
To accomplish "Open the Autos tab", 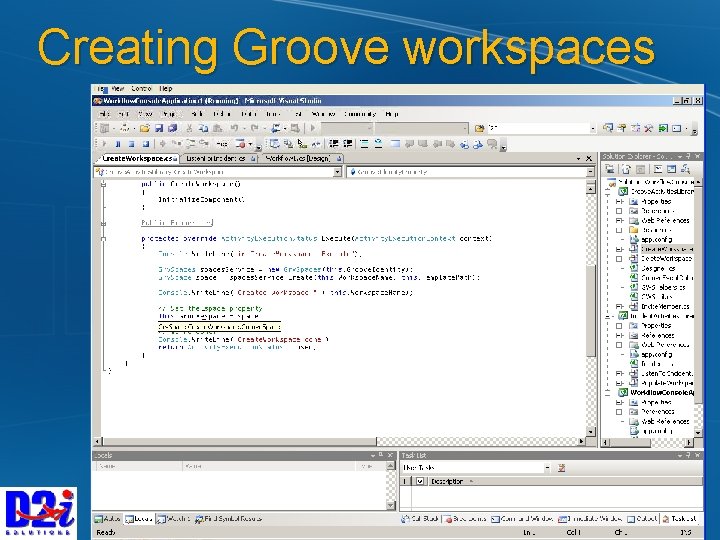I will point(107,519).
